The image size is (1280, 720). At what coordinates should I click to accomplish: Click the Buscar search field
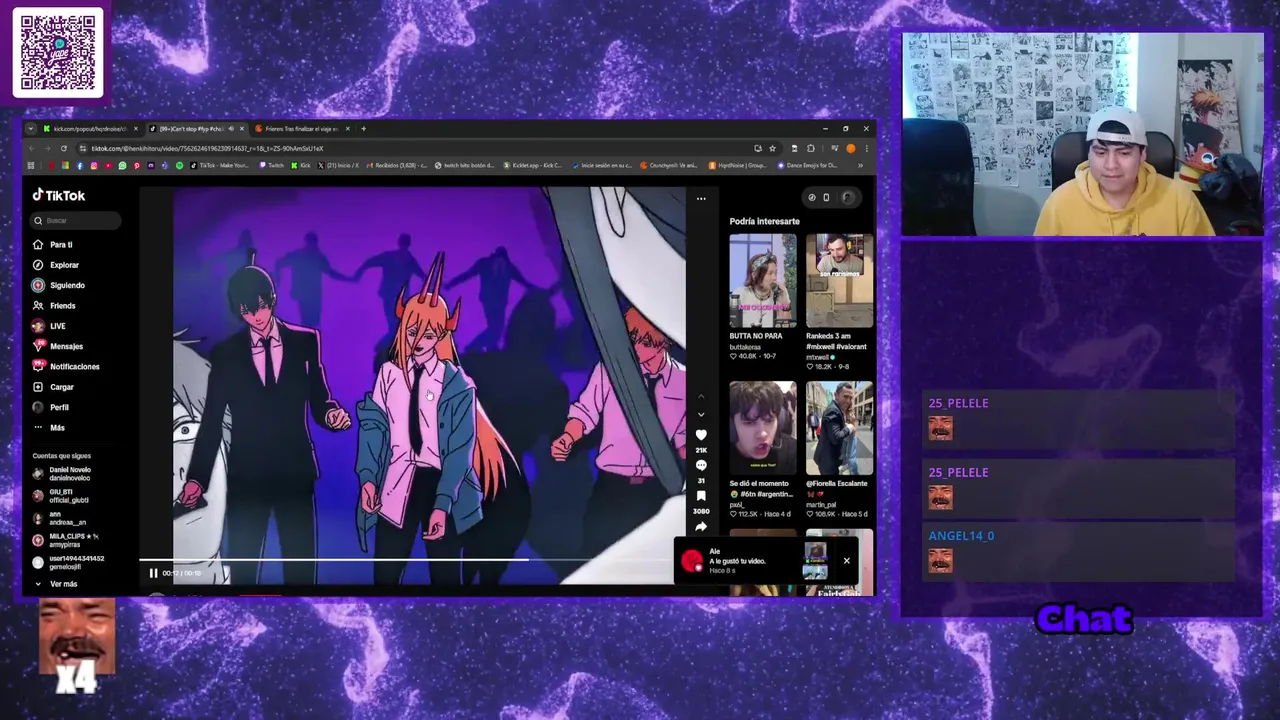(76, 220)
